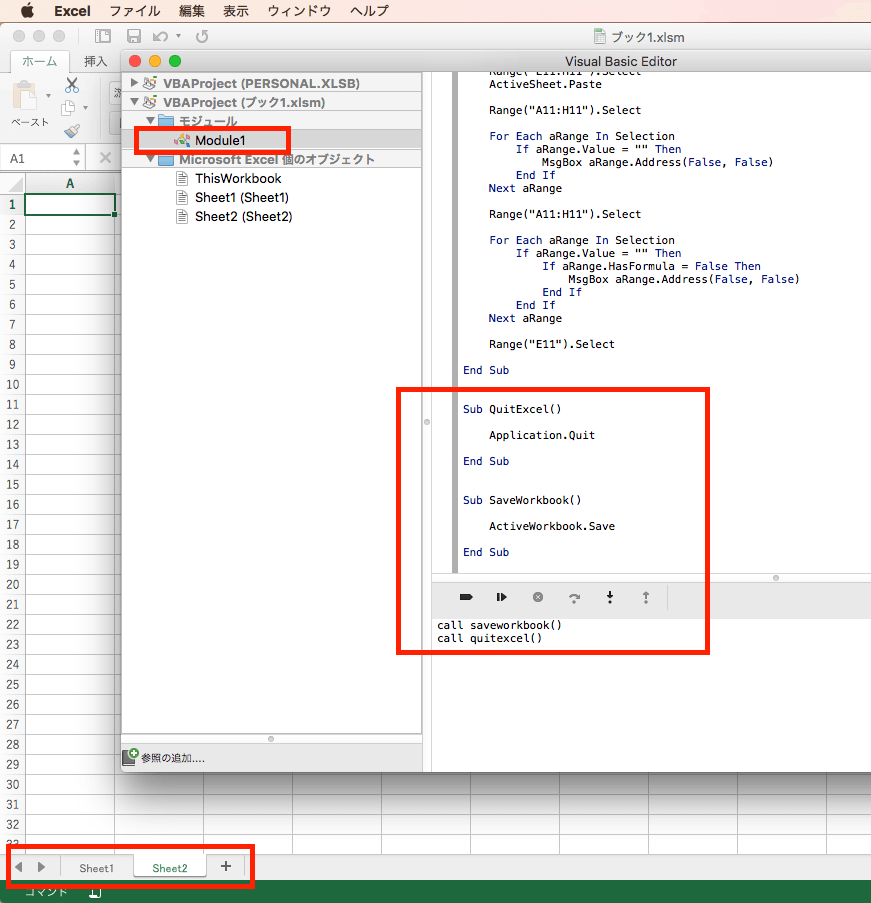
Task: Click the Module1 module icon
Action: 182,140
